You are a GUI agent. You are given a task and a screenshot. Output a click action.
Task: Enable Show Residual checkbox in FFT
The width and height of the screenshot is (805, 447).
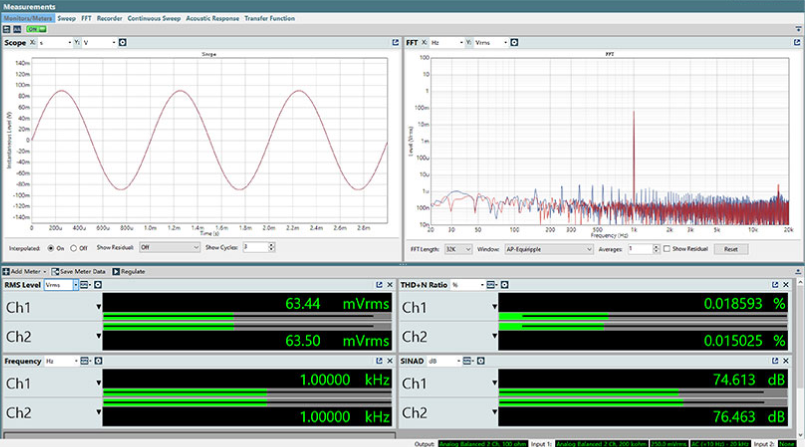665,248
